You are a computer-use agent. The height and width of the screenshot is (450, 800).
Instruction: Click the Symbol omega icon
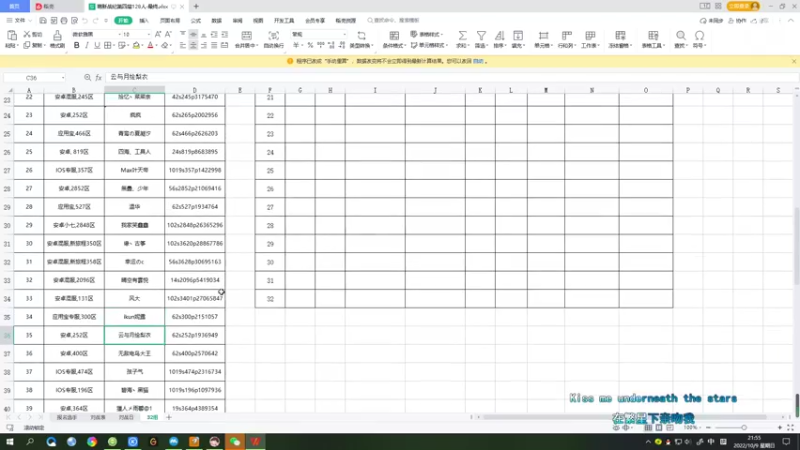pos(699,35)
